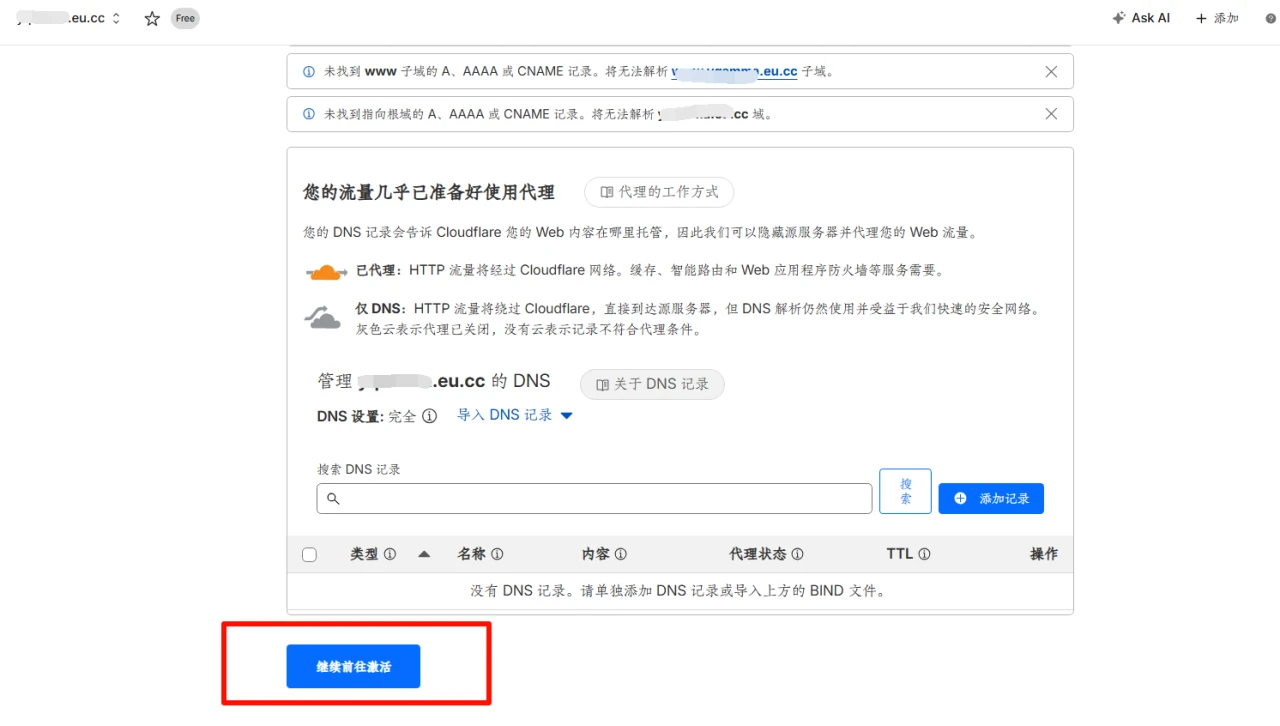Click info icon on root domain warning
The width and height of the screenshot is (1280, 726).
point(308,114)
